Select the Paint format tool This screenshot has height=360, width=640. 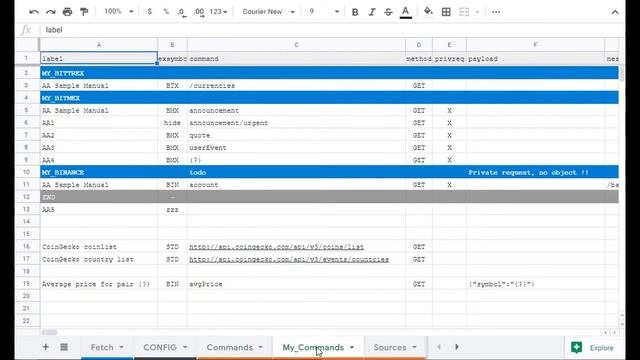pos(84,12)
